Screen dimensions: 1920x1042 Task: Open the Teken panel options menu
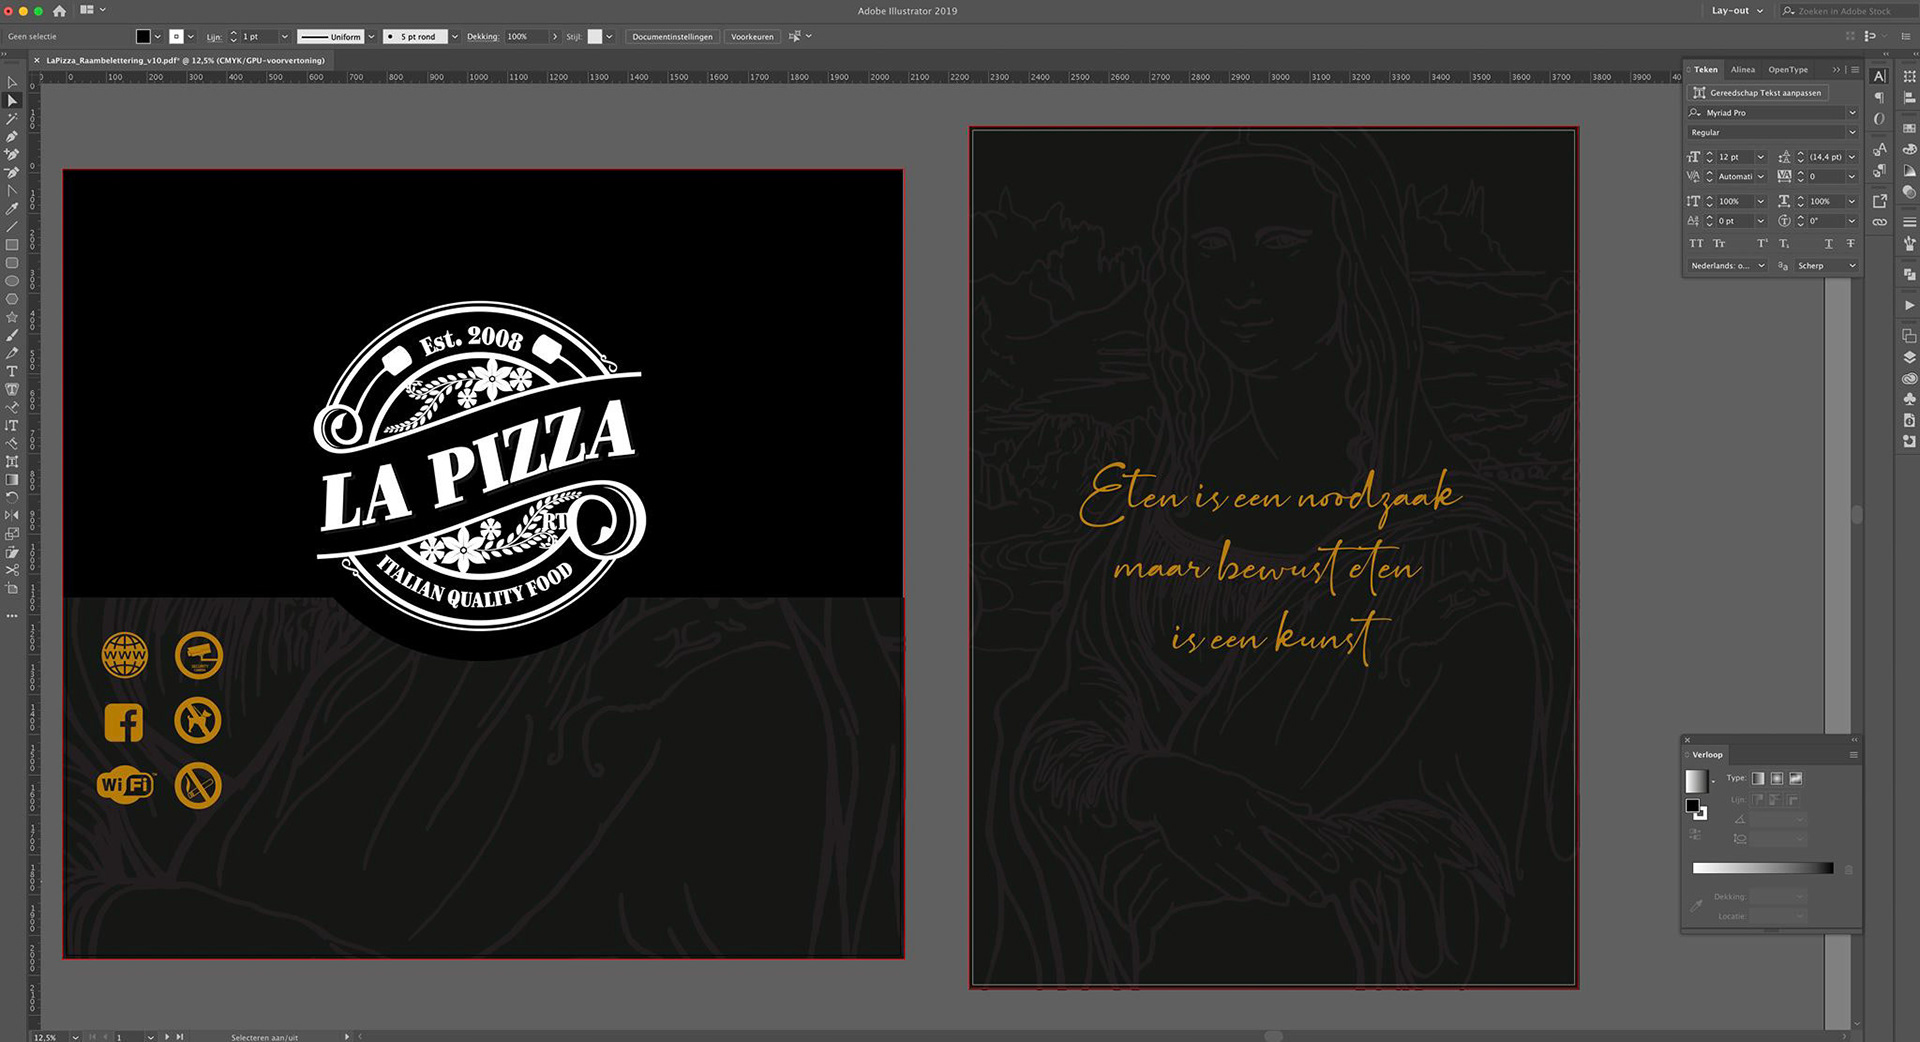1854,70
